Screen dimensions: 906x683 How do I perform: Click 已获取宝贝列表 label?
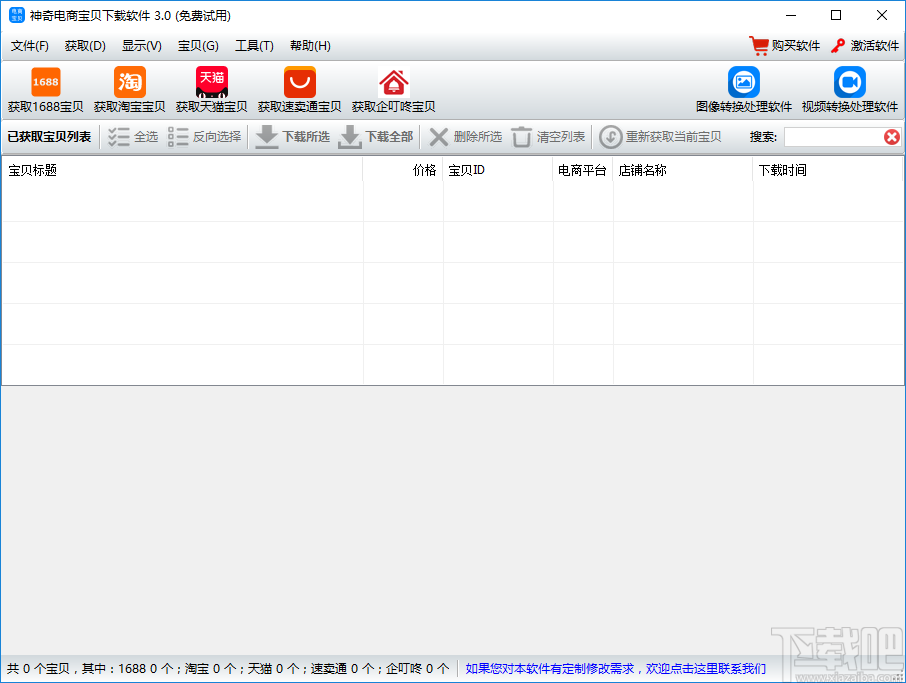pos(49,137)
